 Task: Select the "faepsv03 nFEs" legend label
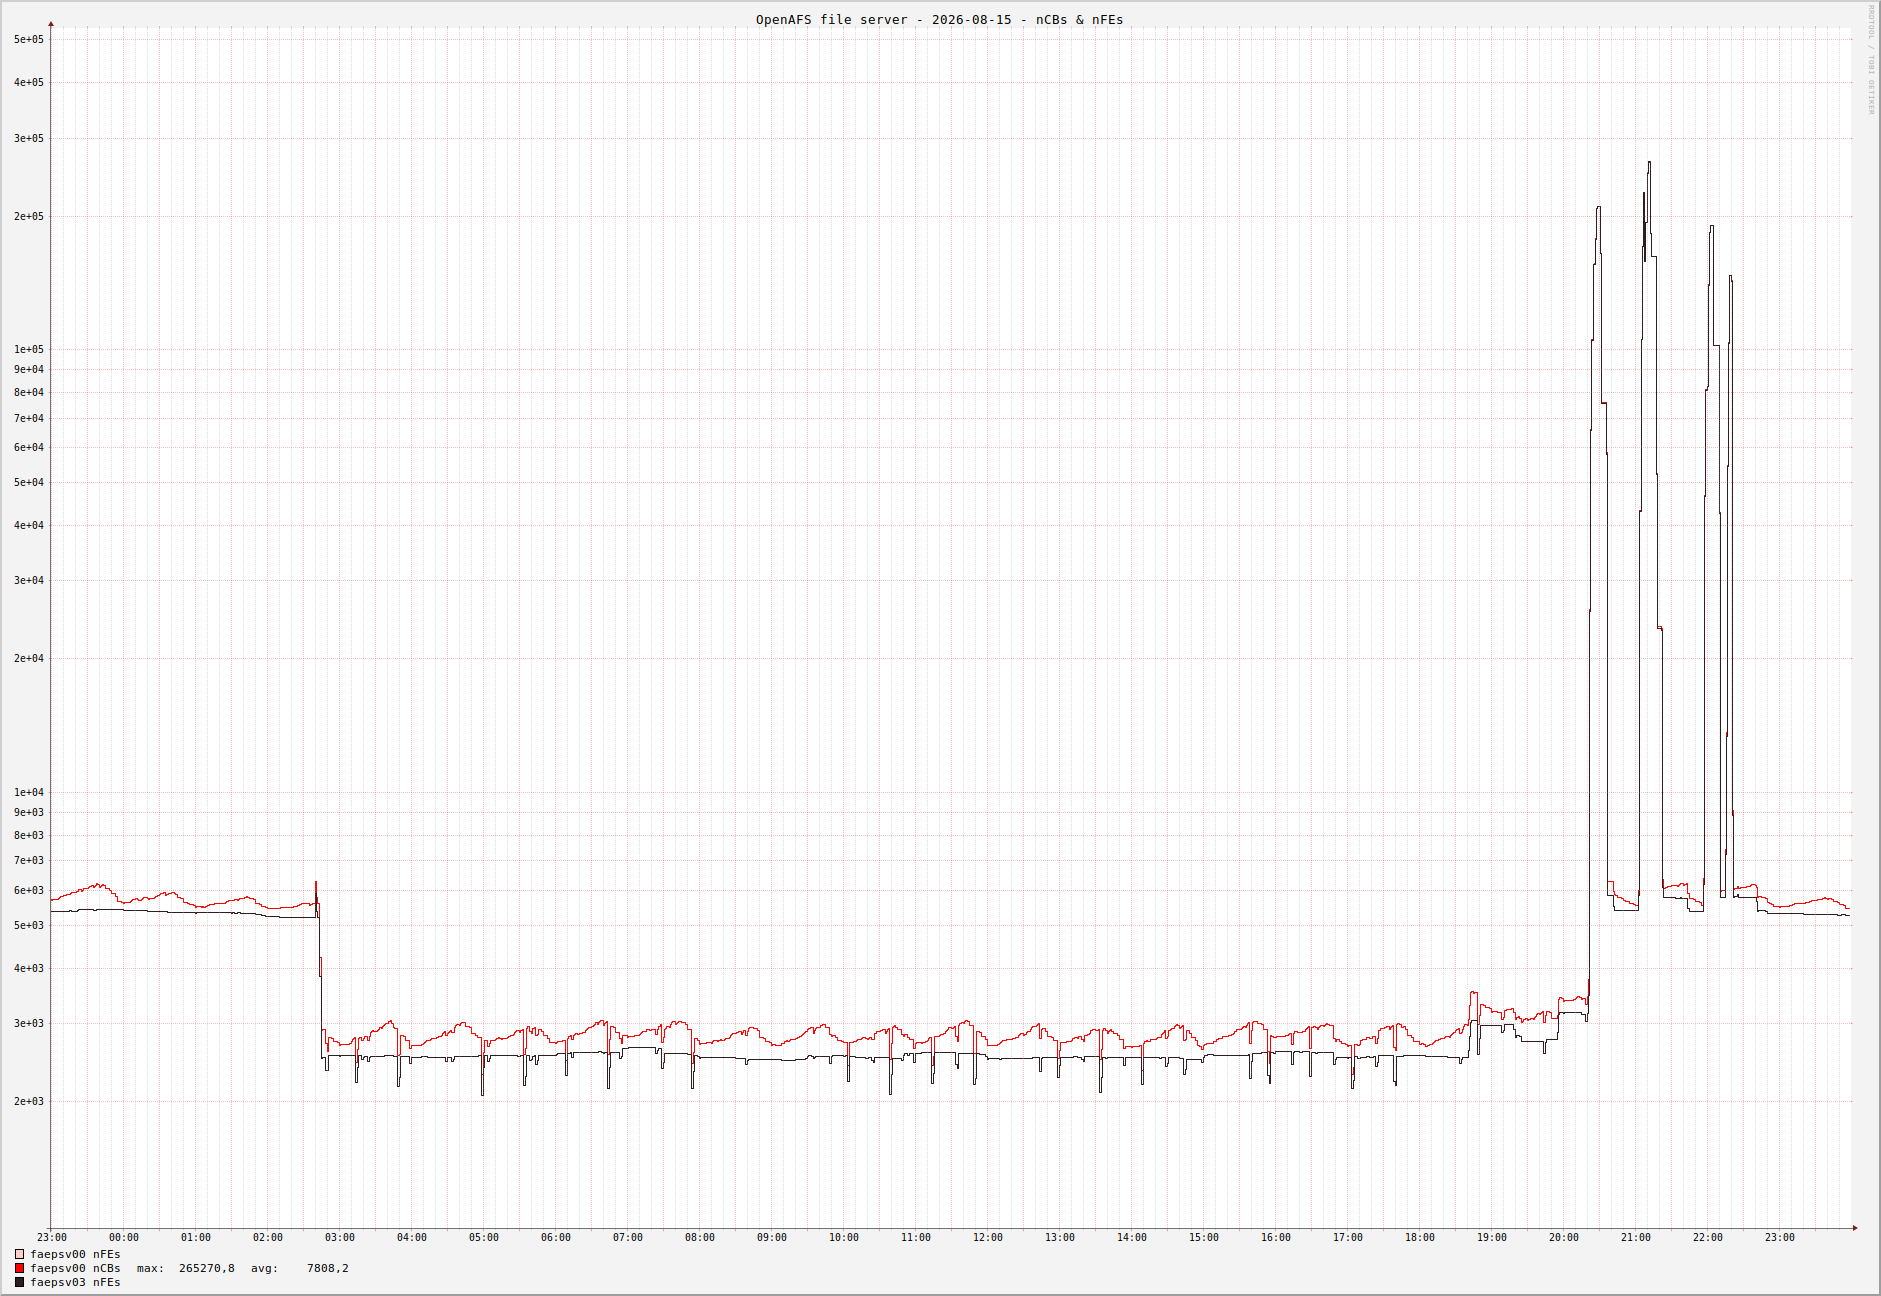click(75, 1282)
